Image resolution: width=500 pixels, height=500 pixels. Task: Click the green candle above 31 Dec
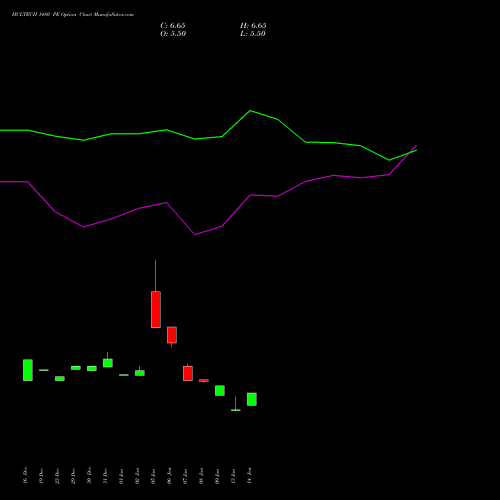click(108, 363)
